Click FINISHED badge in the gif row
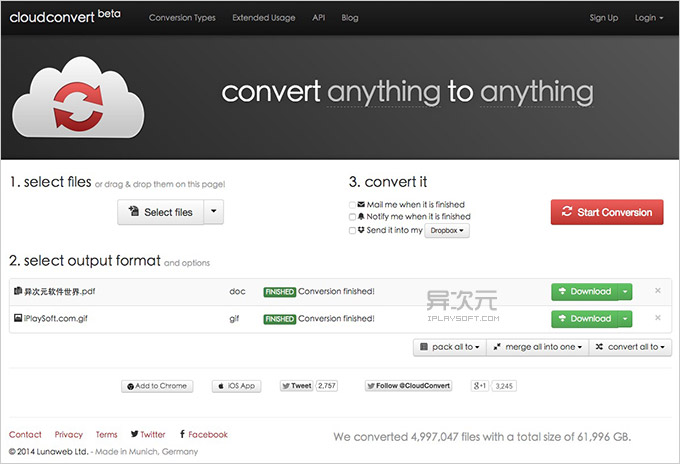This screenshot has width=680, height=464. (x=280, y=319)
